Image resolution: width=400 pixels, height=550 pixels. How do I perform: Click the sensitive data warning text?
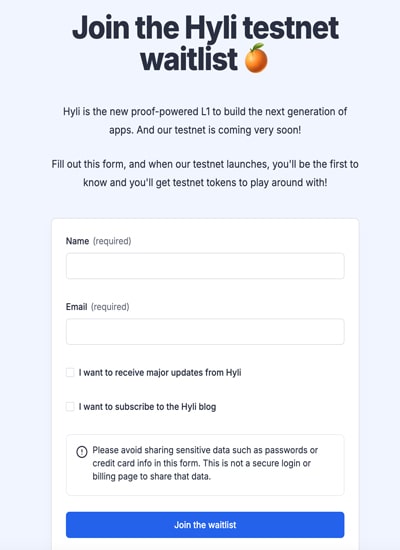click(205, 463)
